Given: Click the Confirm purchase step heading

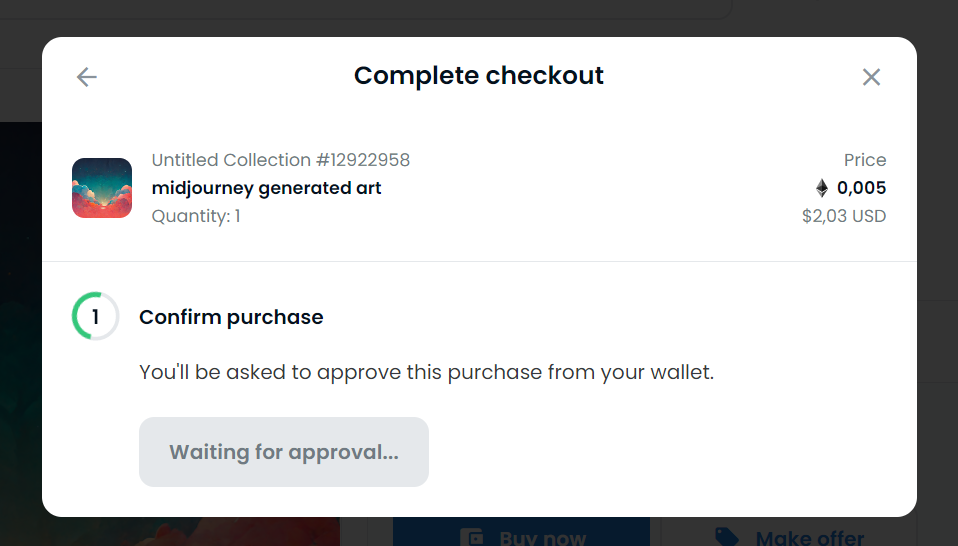Looking at the screenshot, I should click(x=231, y=317).
